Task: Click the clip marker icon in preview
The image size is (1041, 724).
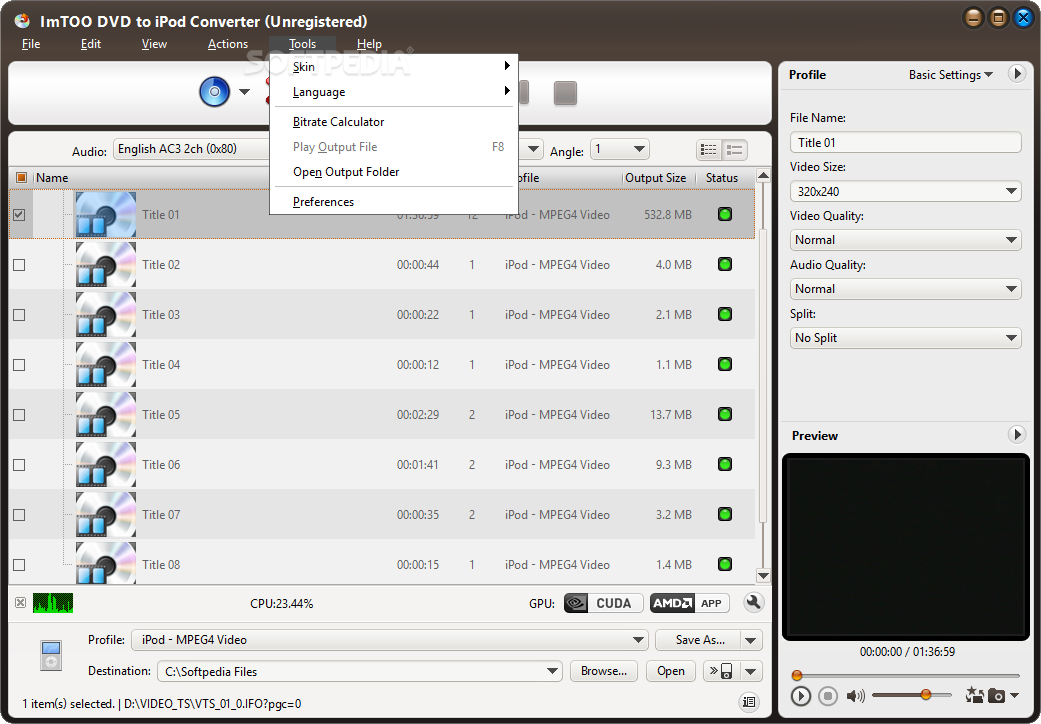Action: coord(975,695)
